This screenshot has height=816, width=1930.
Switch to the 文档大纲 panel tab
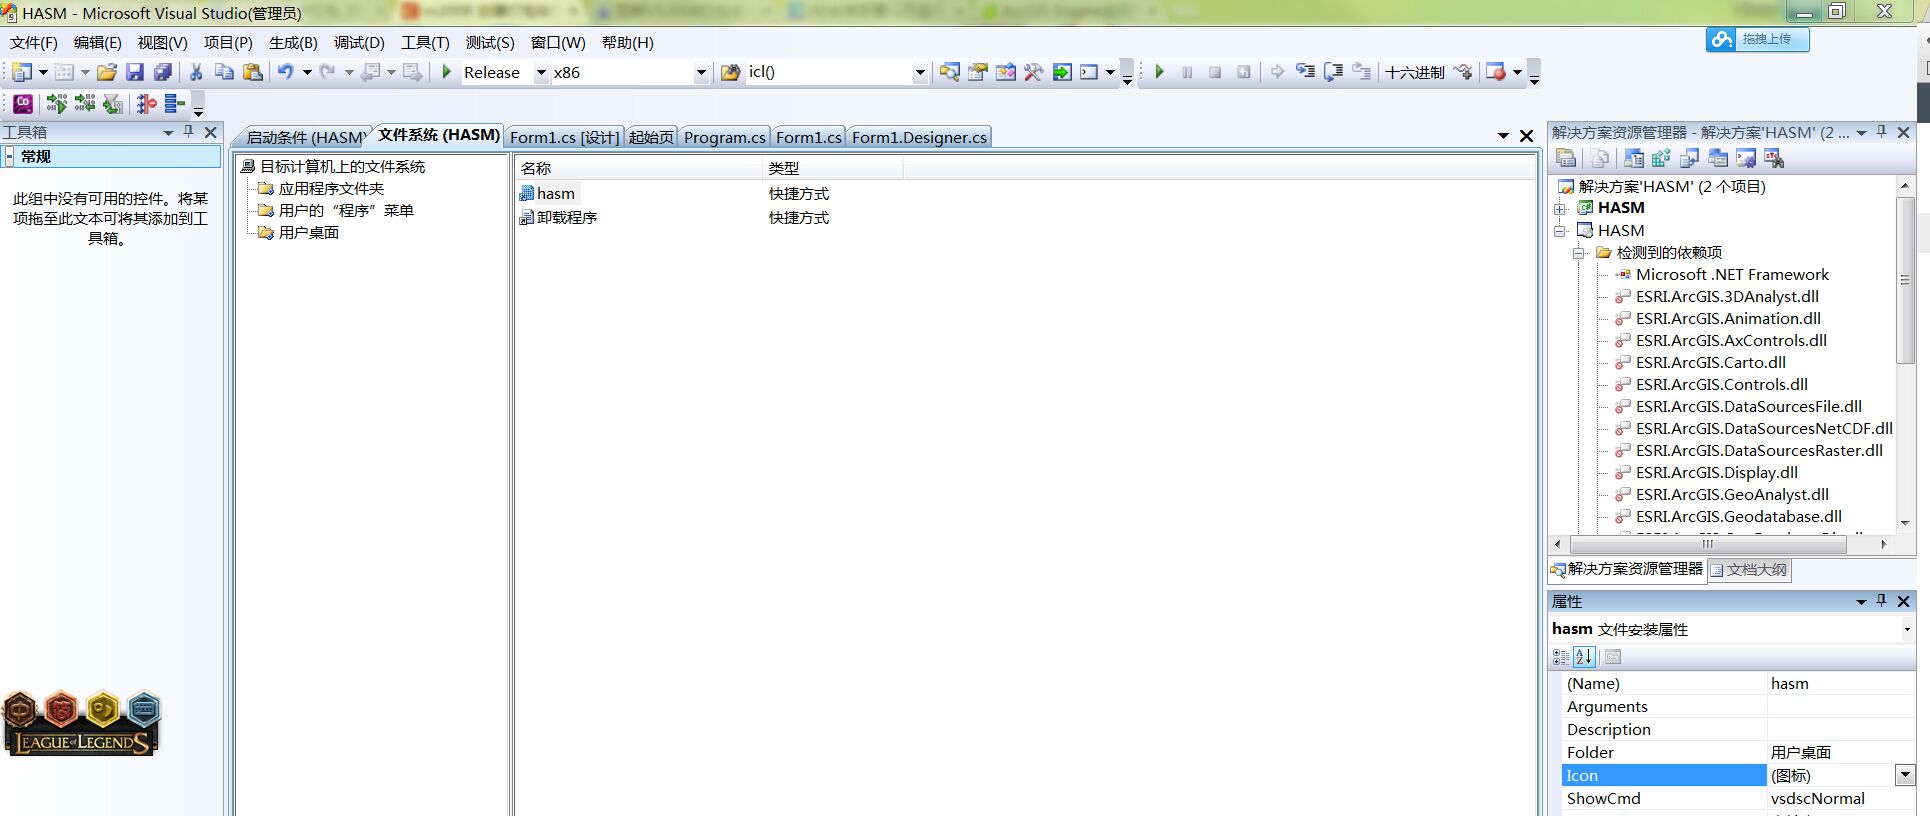pos(1749,569)
